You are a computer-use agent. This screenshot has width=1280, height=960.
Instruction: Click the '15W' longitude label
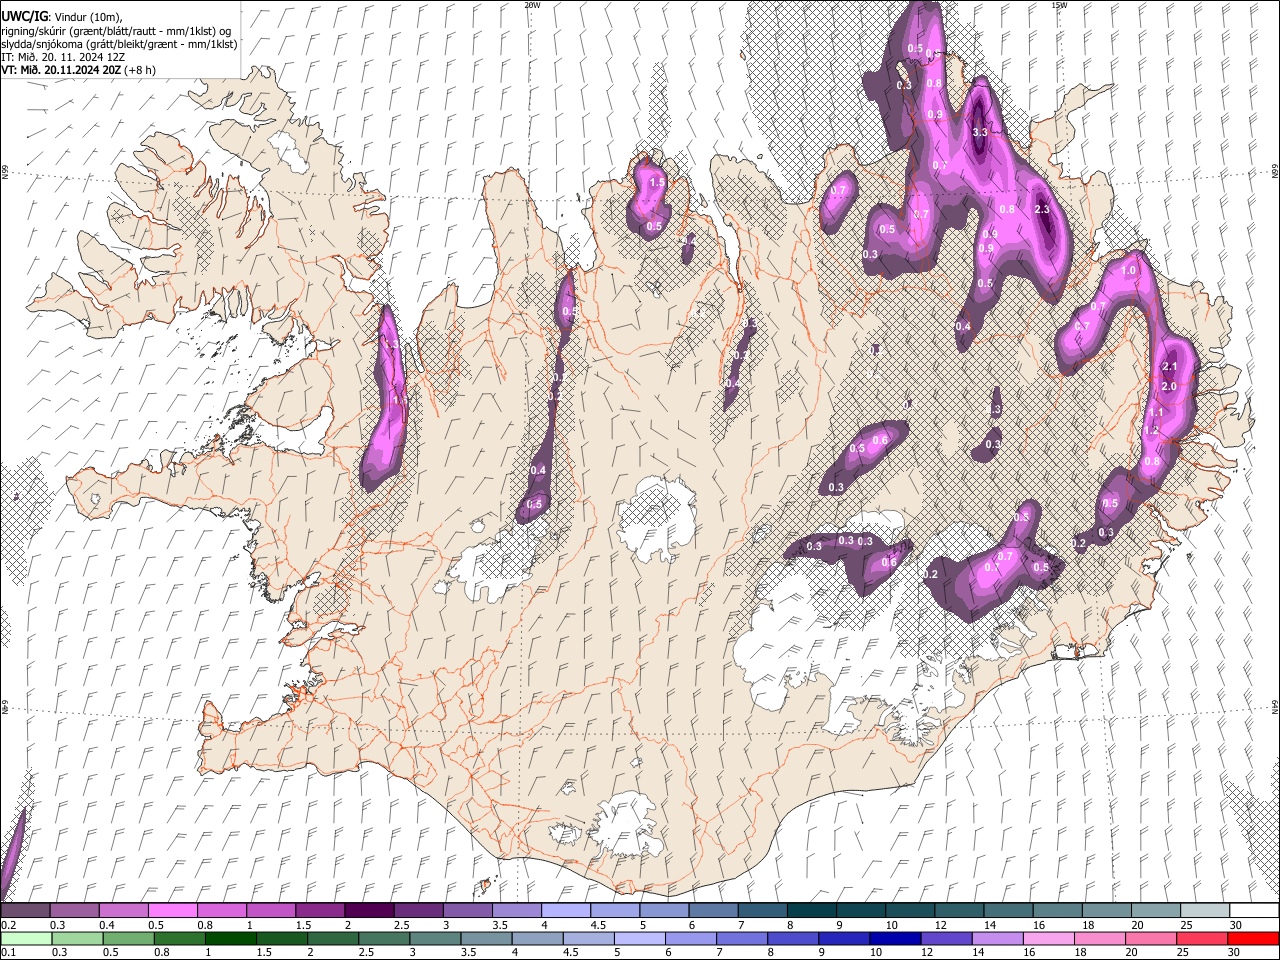click(1059, 5)
